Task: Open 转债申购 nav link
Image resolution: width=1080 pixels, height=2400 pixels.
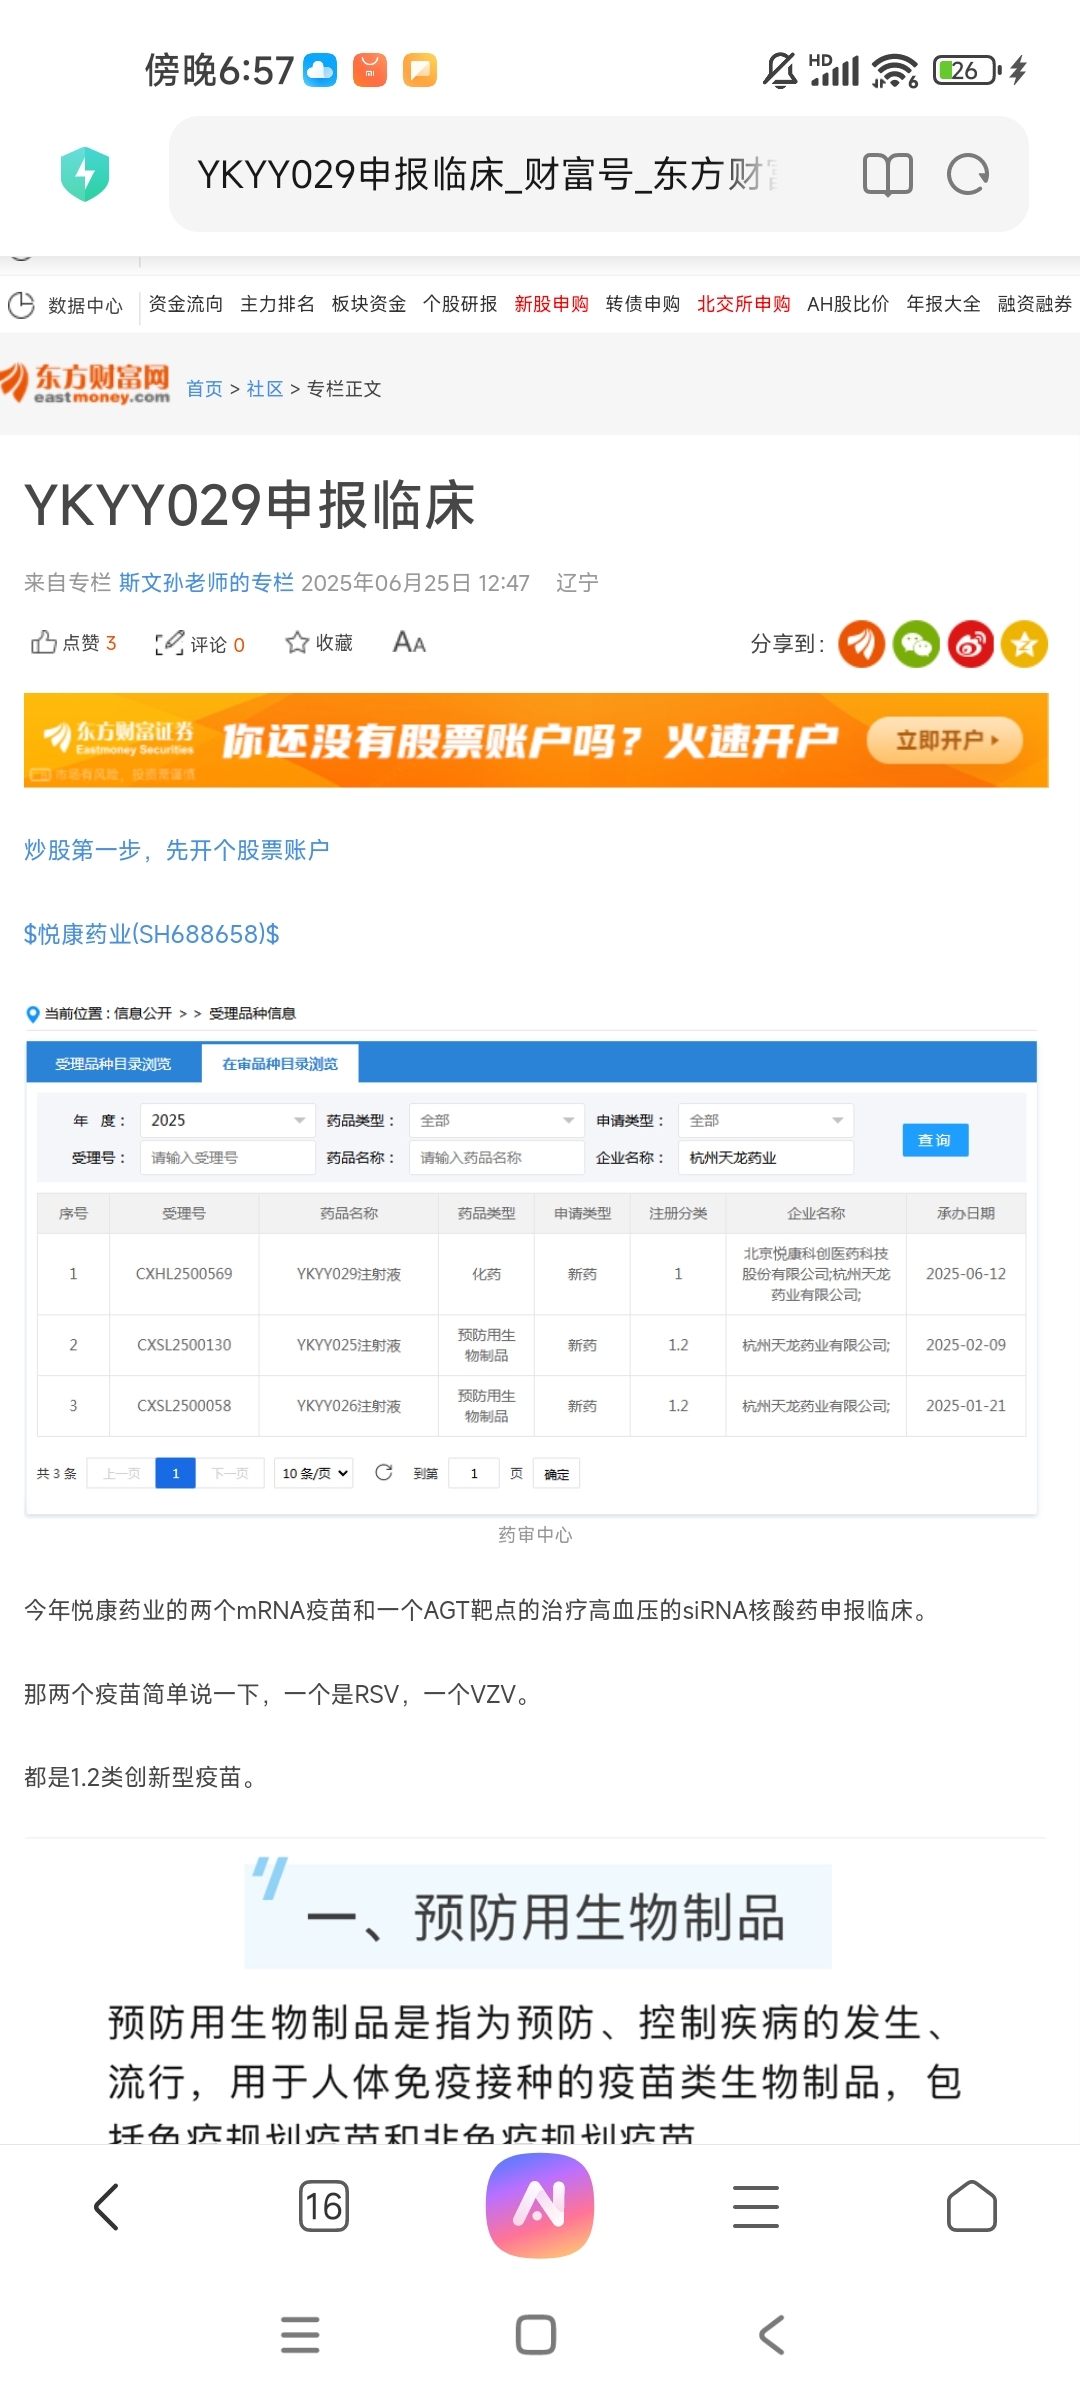Action: coord(643,304)
